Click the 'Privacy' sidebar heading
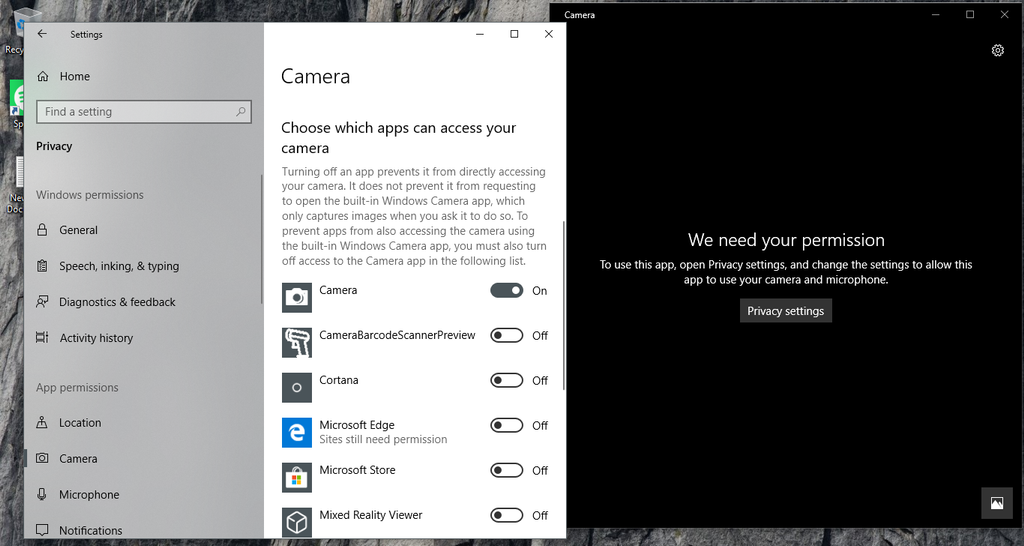The image size is (1024, 546). tap(54, 146)
